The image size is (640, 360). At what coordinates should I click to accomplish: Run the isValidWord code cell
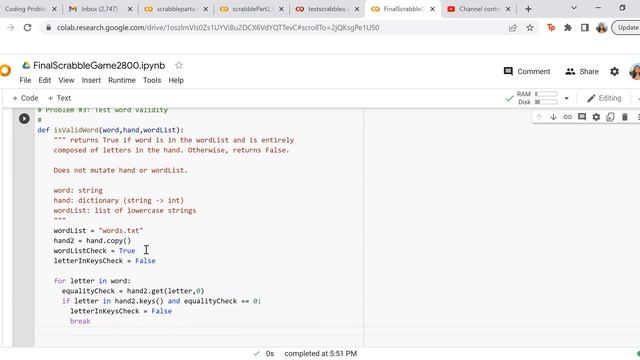click(24, 118)
